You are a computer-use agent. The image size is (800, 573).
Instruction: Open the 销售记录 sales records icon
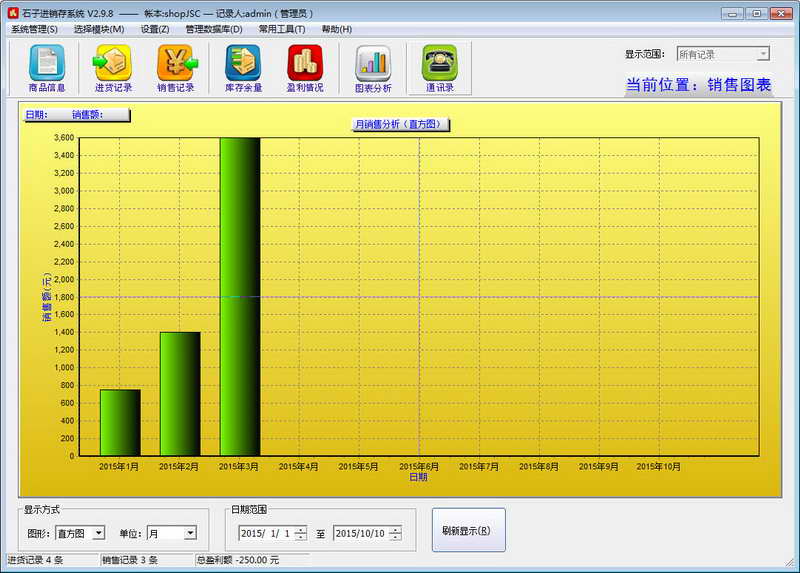pos(176,68)
